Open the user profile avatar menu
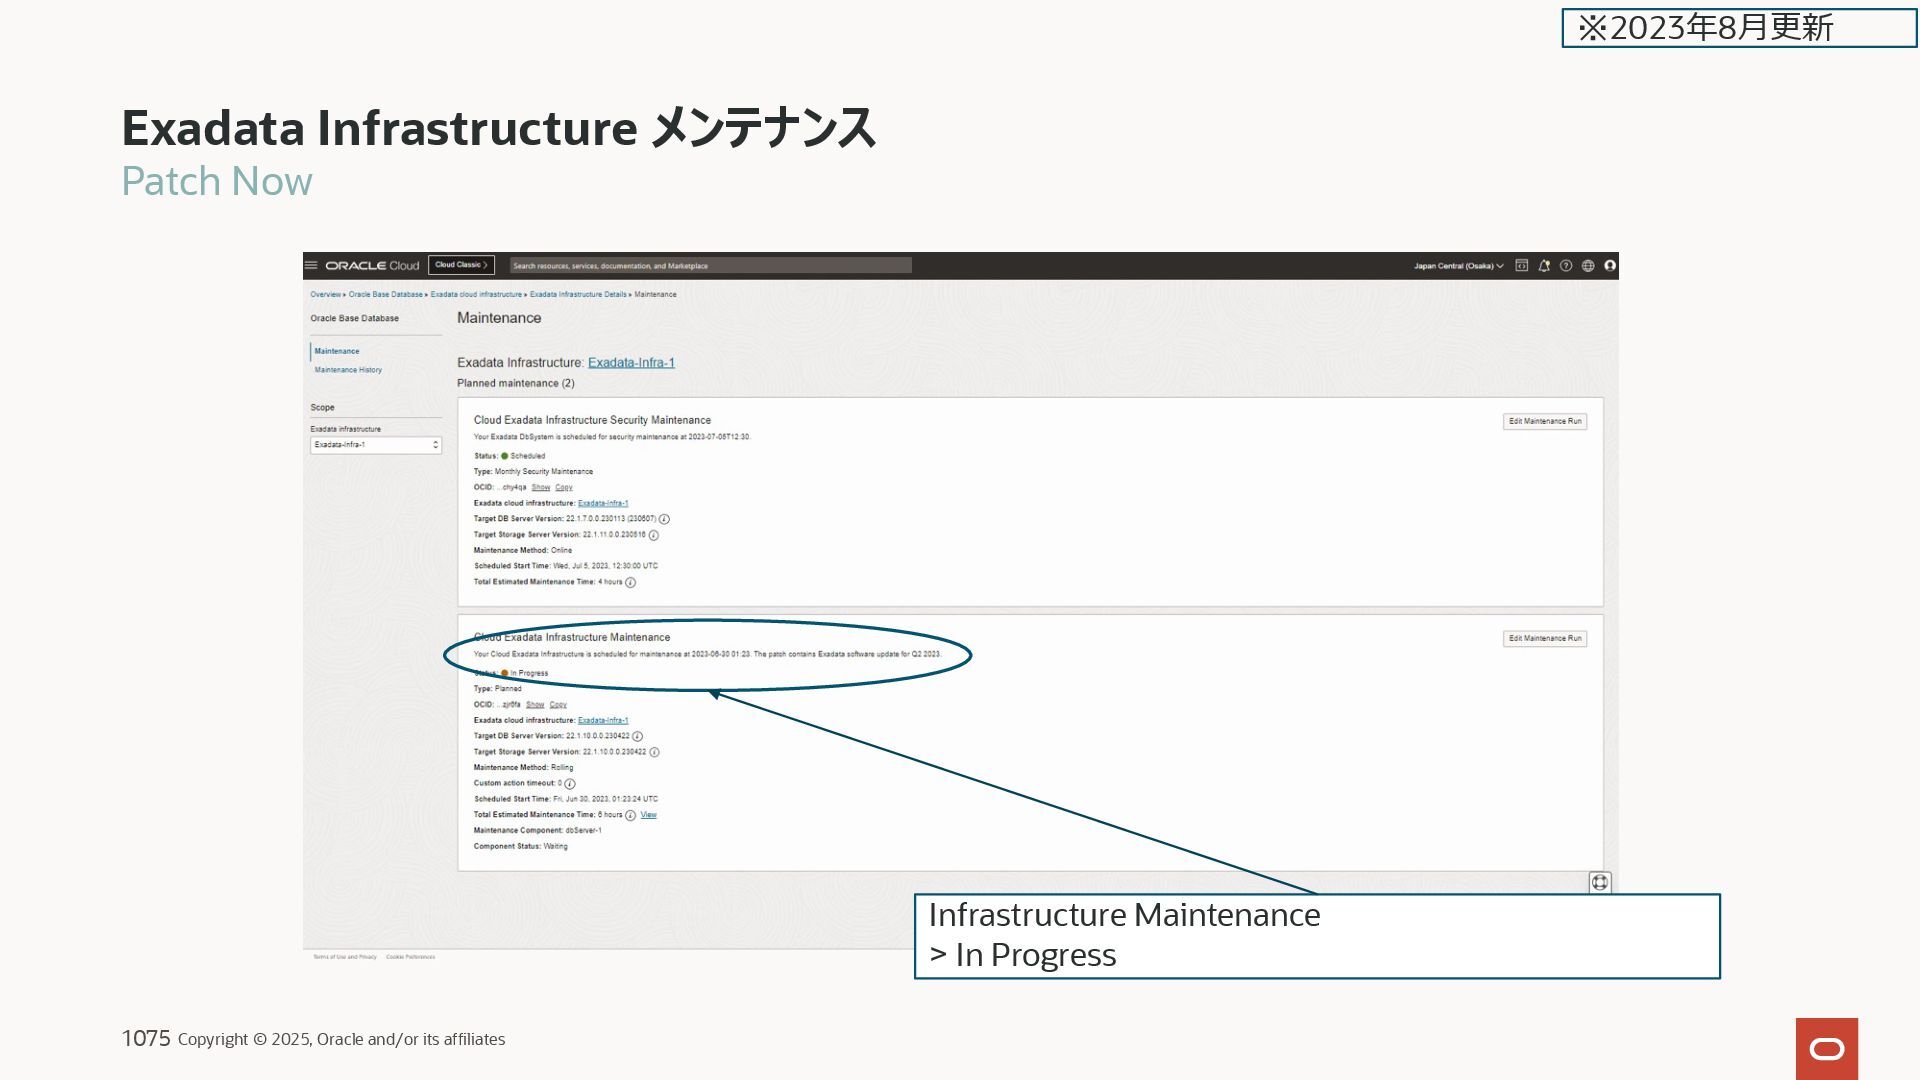The height and width of the screenshot is (1080, 1920). pos(1610,266)
